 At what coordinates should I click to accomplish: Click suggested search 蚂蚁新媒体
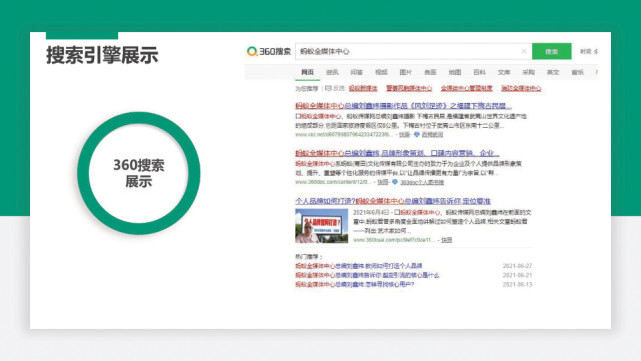[x=363, y=88]
